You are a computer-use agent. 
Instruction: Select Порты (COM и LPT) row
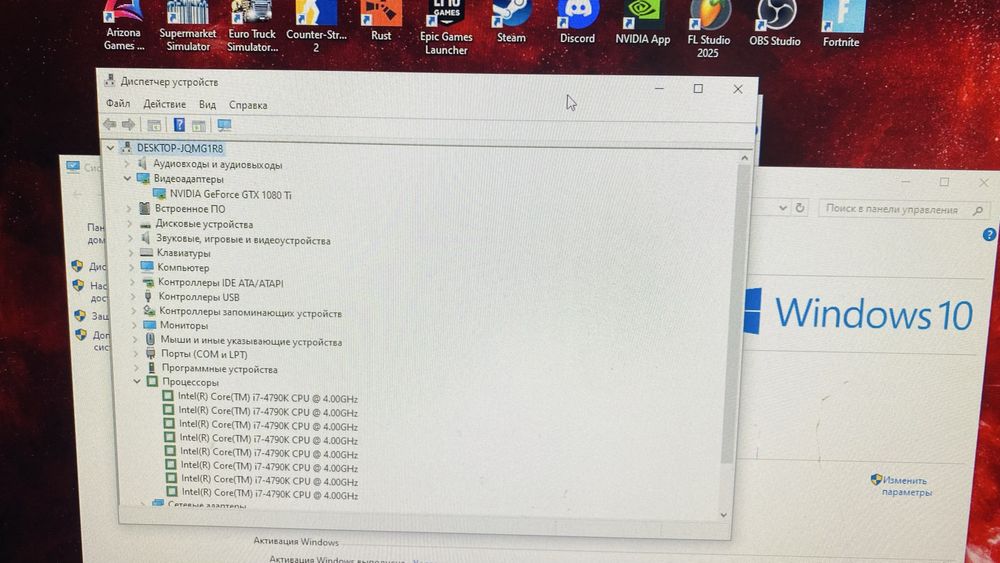[203, 354]
